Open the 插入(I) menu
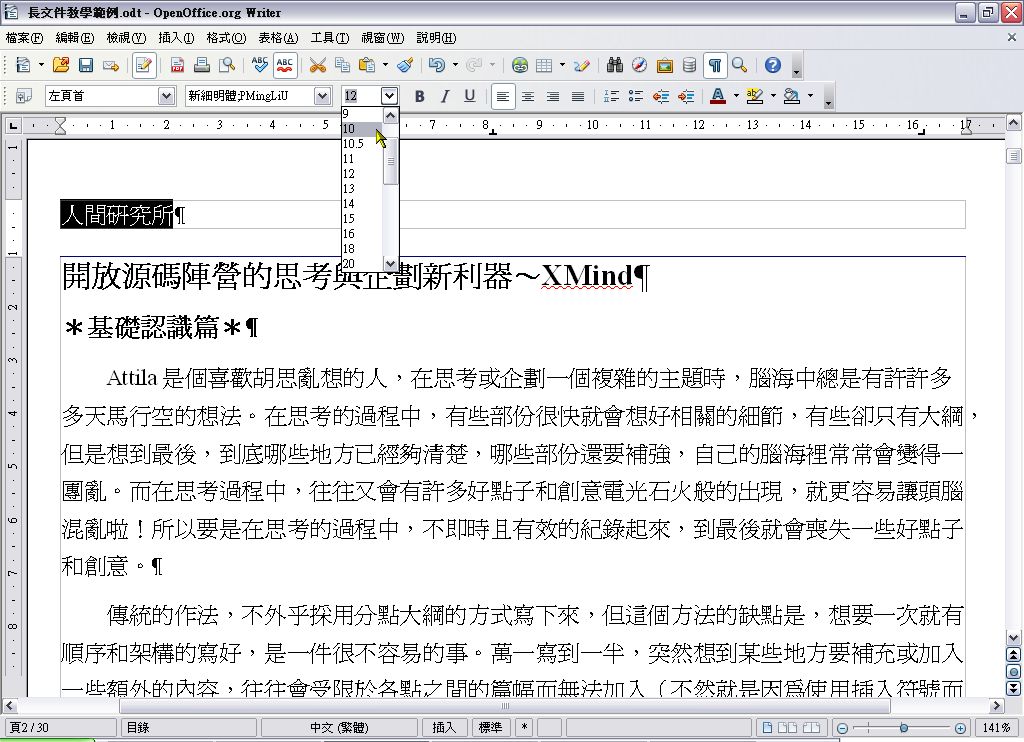 pos(176,38)
